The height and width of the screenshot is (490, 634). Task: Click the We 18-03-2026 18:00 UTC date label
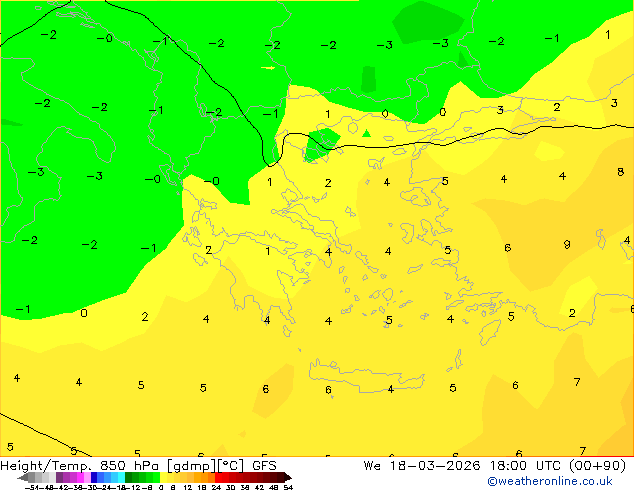pyautogui.click(x=495, y=466)
